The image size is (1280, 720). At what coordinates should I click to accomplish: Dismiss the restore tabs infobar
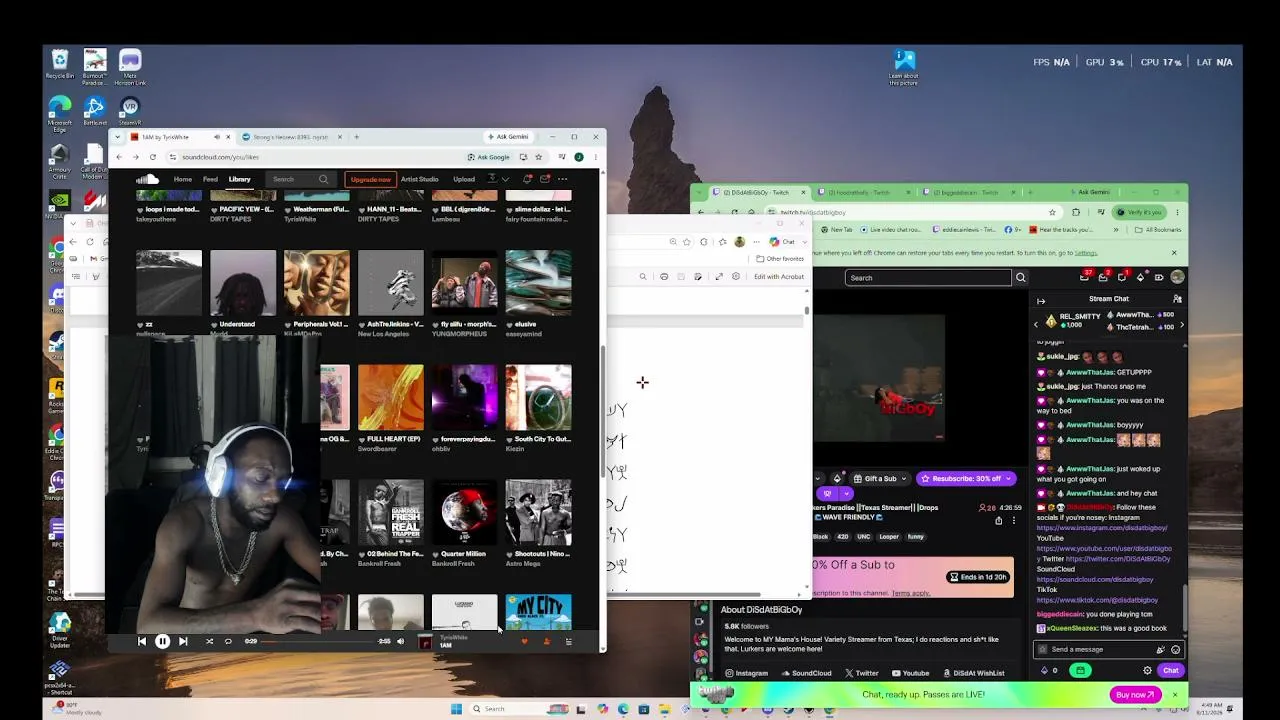(1174, 253)
